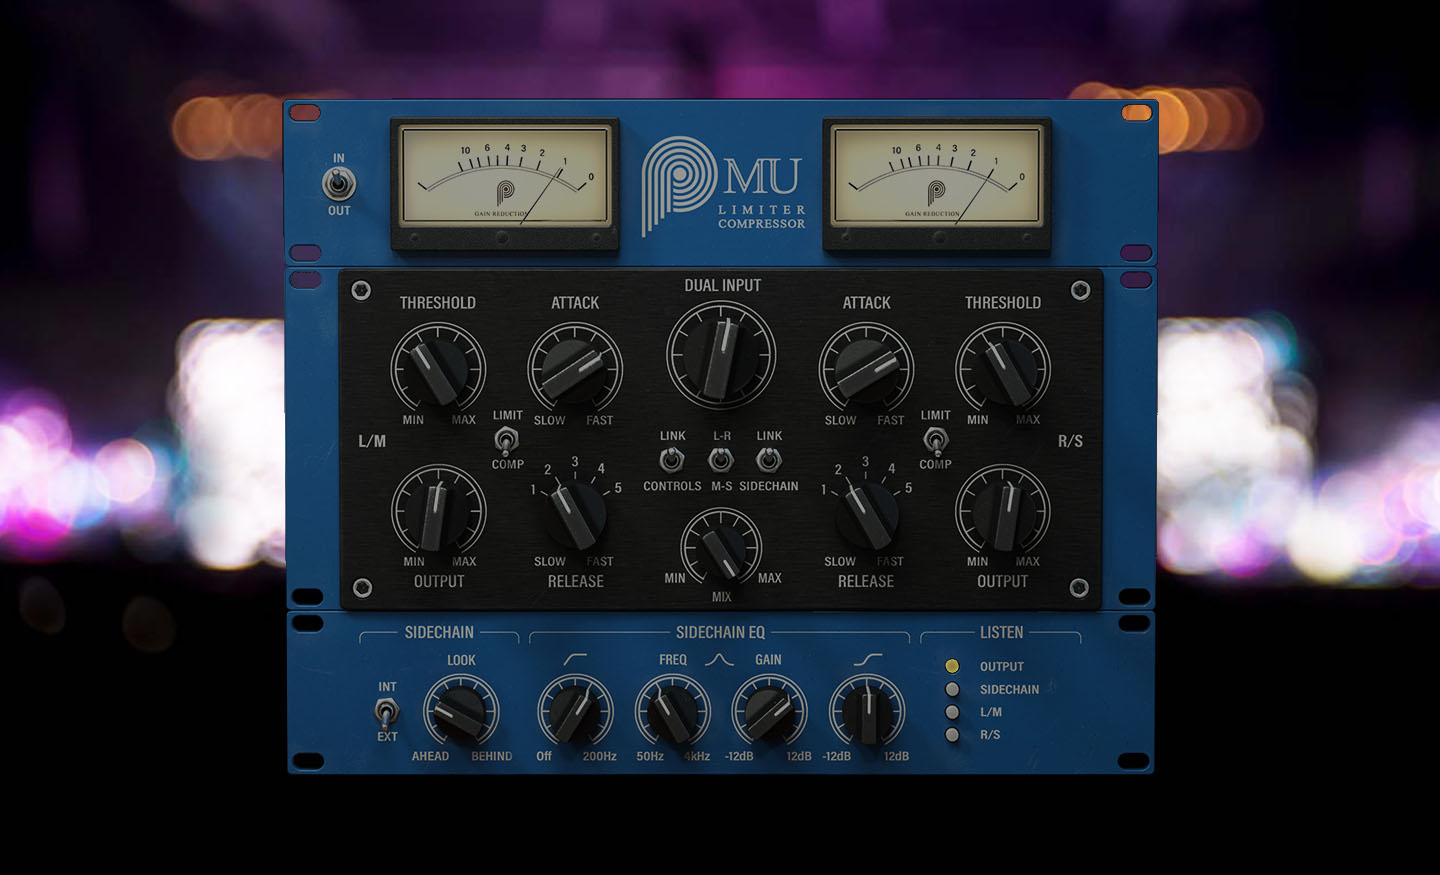This screenshot has height=875, width=1440.
Task: Turn the Look Ahead/Behind knob
Action: pyautogui.click(x=461, y=710)
